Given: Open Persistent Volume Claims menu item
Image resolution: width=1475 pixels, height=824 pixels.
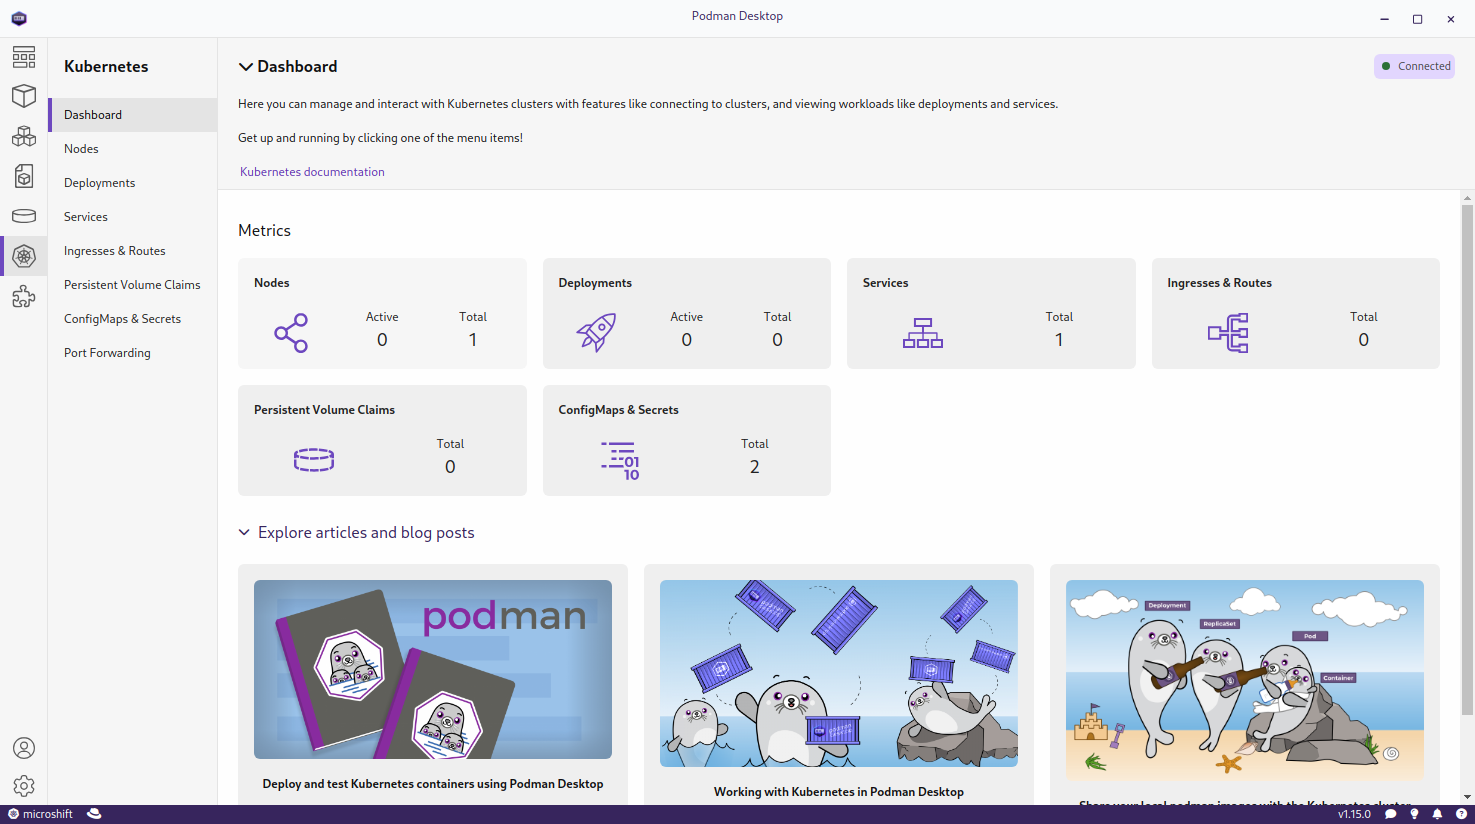Looking at the screenshot, I should (133, 285).
